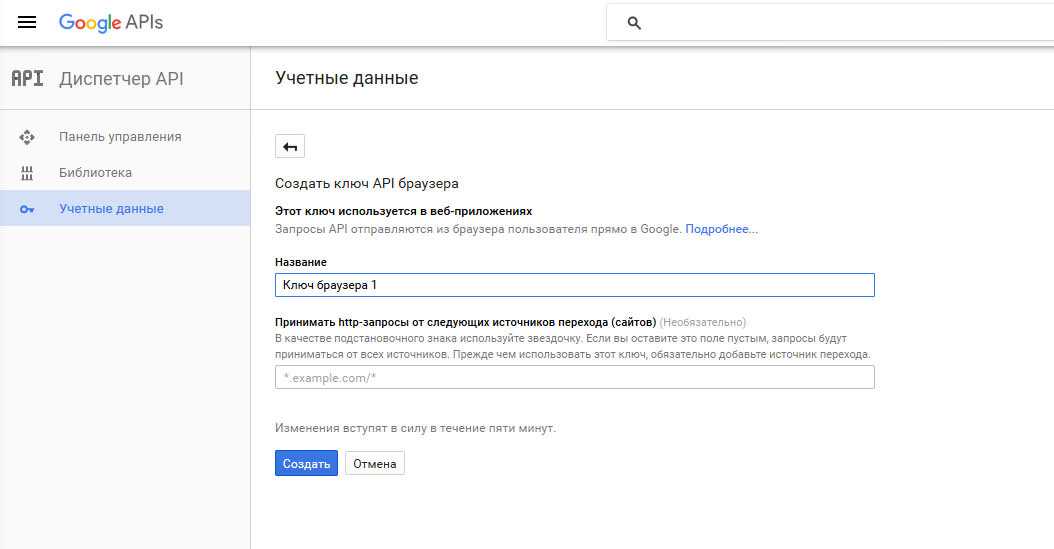The height and width of the screenshot is (549, 1054).
Task: Focus the top search field
Action: (840, 23)
